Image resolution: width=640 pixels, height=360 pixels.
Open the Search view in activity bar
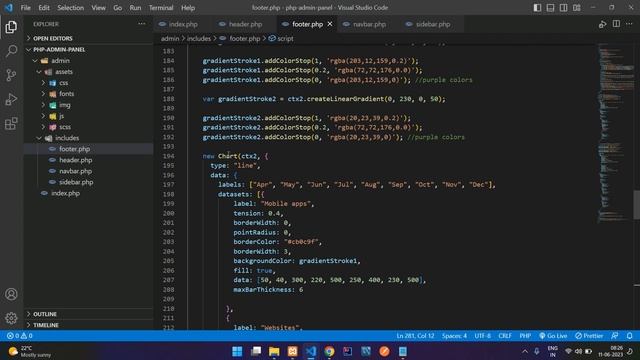point(11,51)
